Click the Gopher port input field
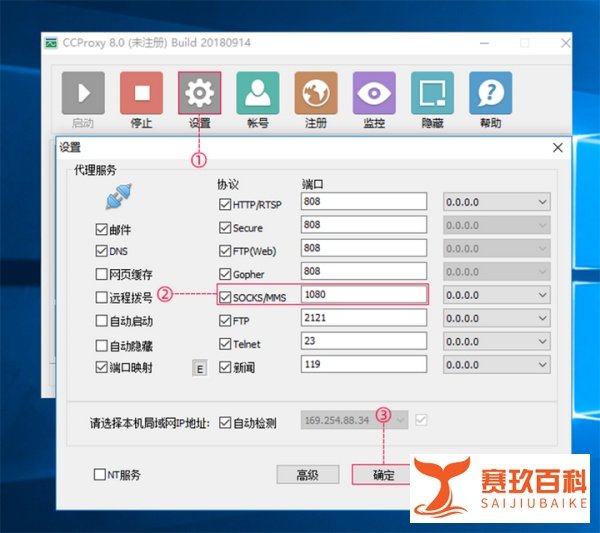Viewport: 600px width, 533px height. (x=364, y=271)
